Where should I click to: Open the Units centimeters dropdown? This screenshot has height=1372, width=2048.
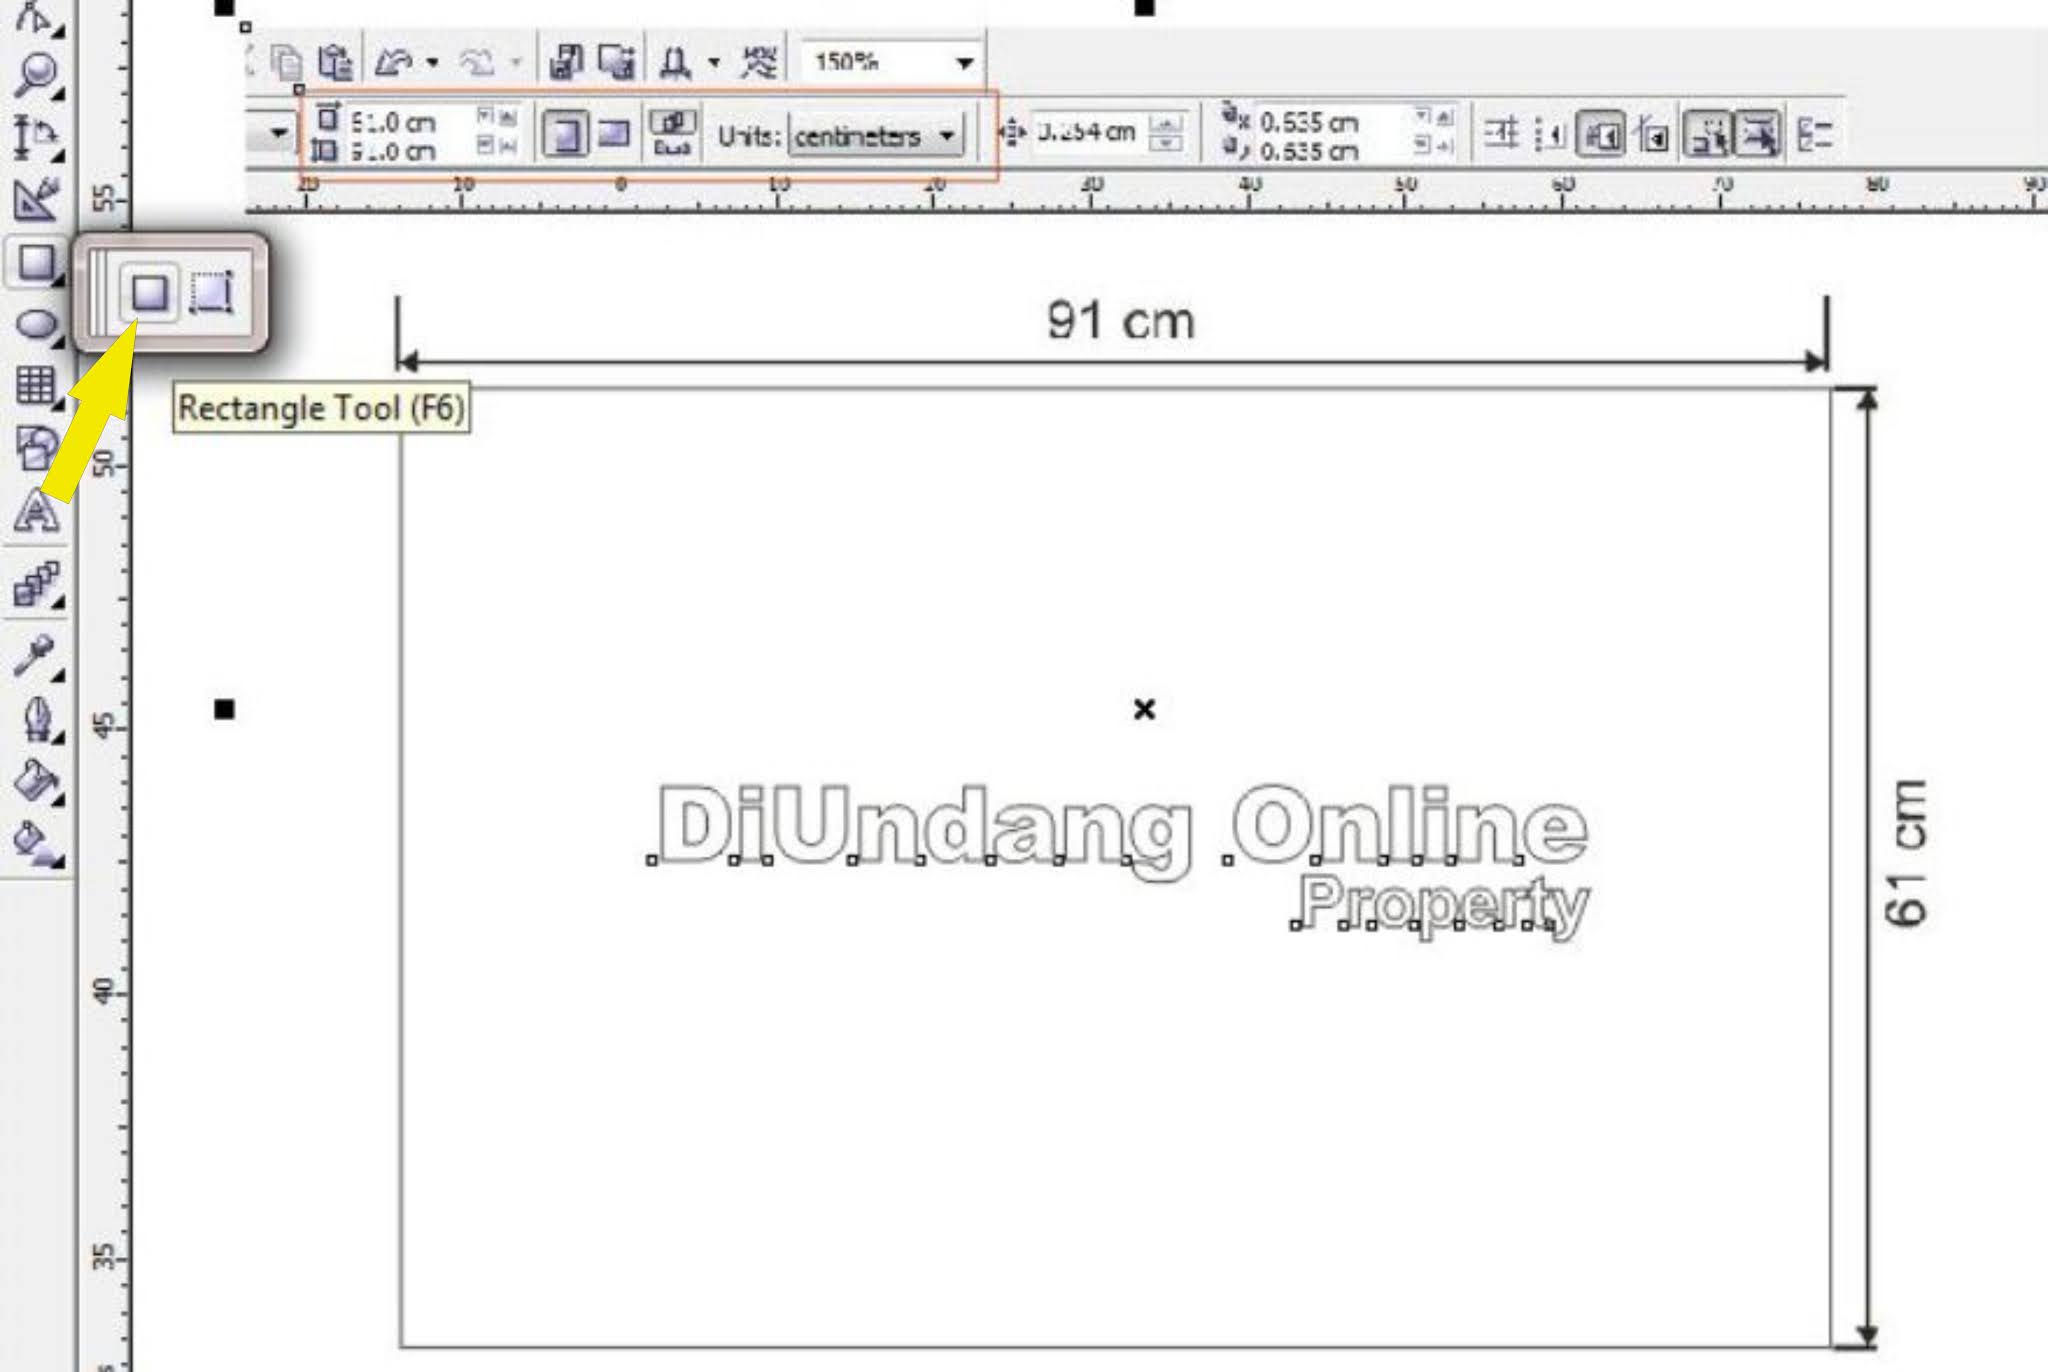(x=946, y=135)
